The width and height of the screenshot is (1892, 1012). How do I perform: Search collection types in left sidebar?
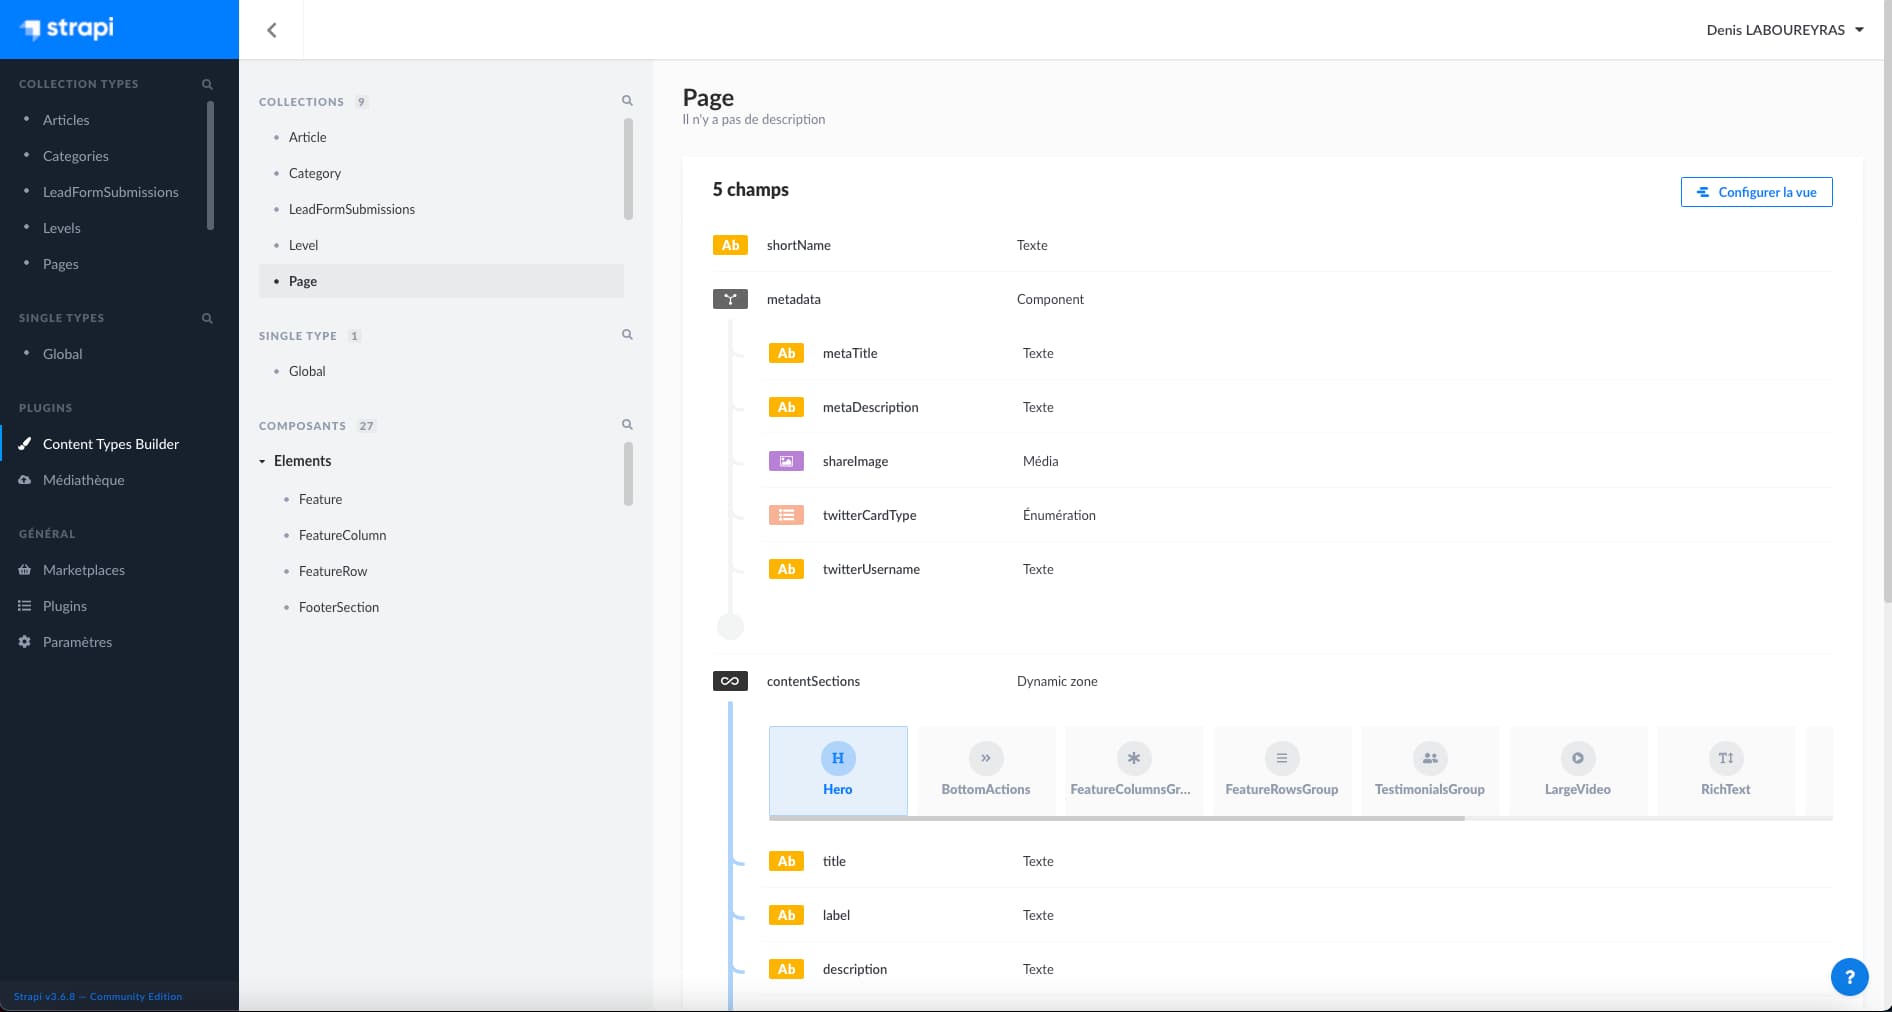(x=207, y=84)
